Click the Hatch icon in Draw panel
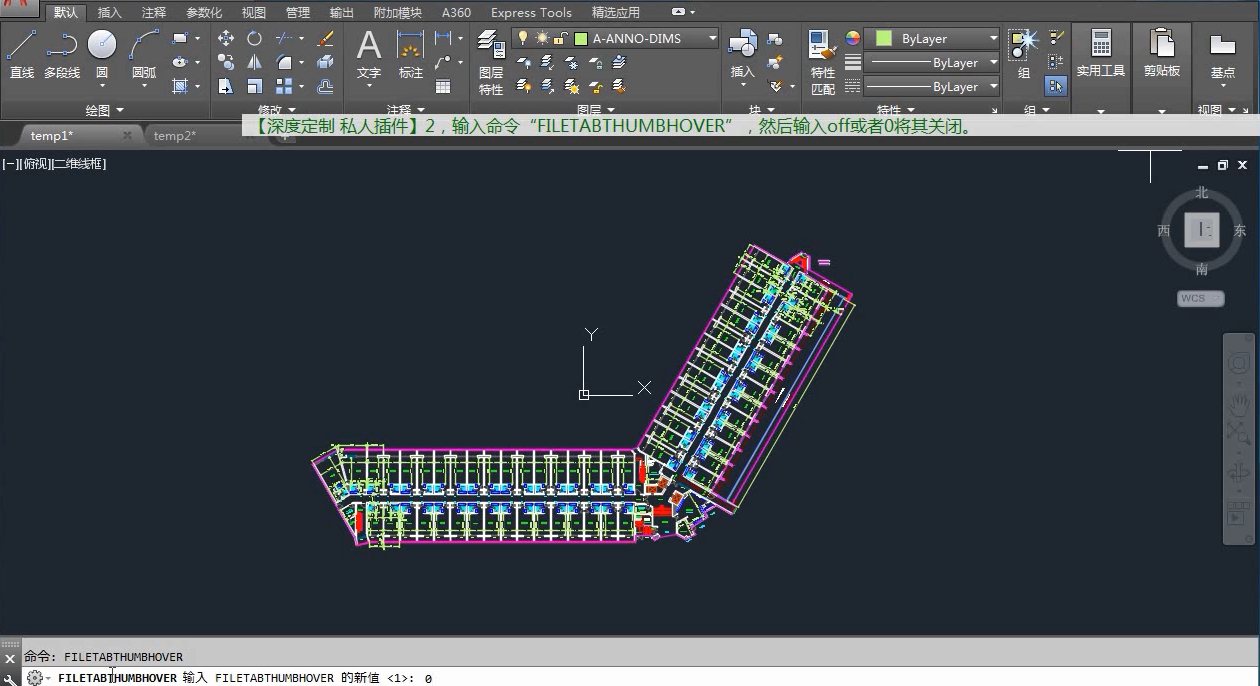Image resolution: width=1260 pixels, height=686 pixels. point(180,86)
